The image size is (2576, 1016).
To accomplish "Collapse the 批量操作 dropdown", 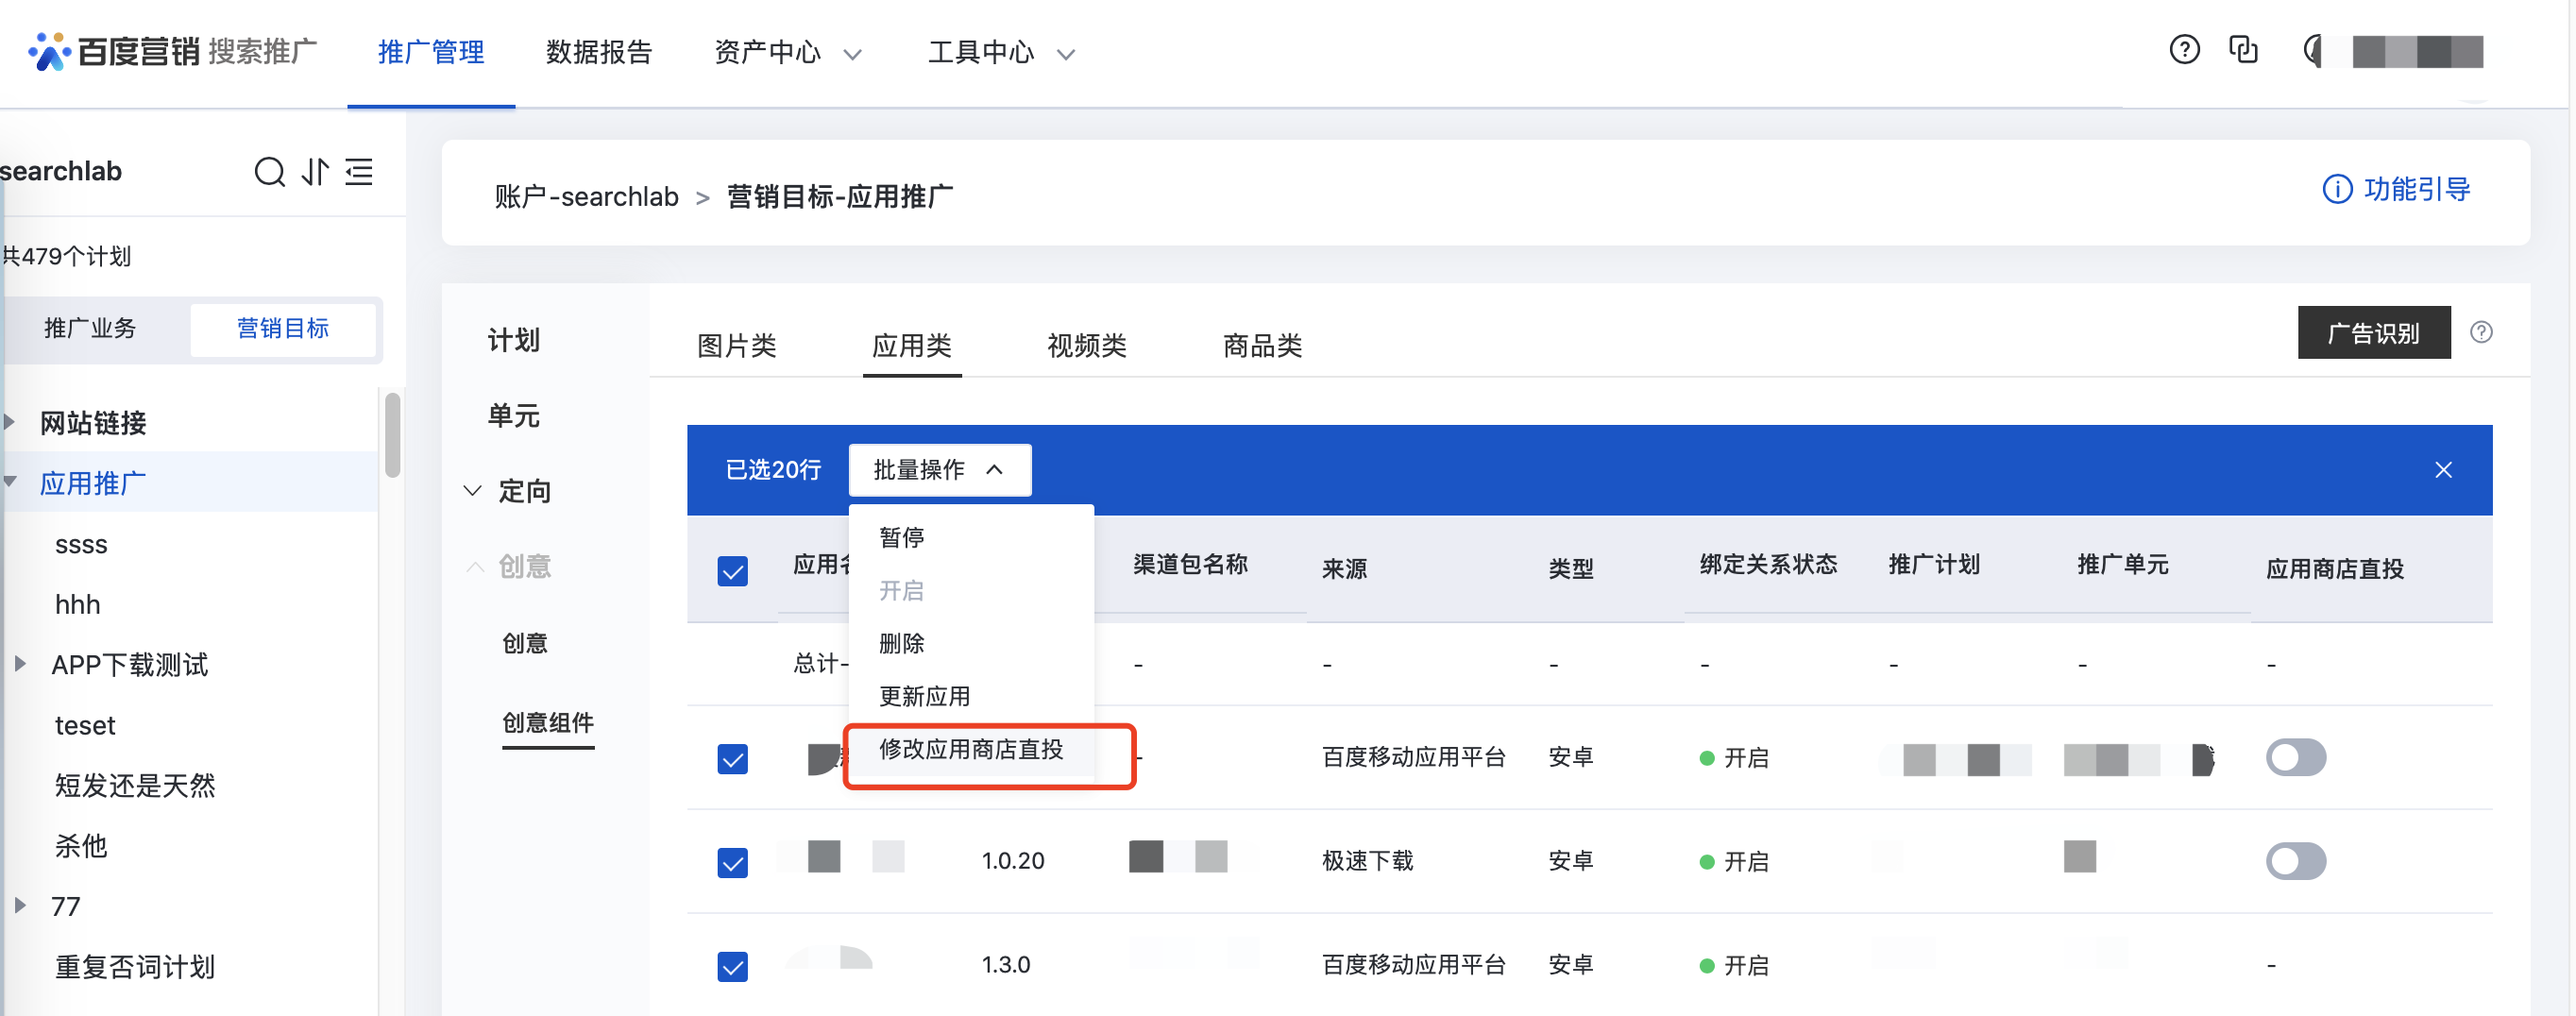I will pyautogui.click(x=939, y=470).
